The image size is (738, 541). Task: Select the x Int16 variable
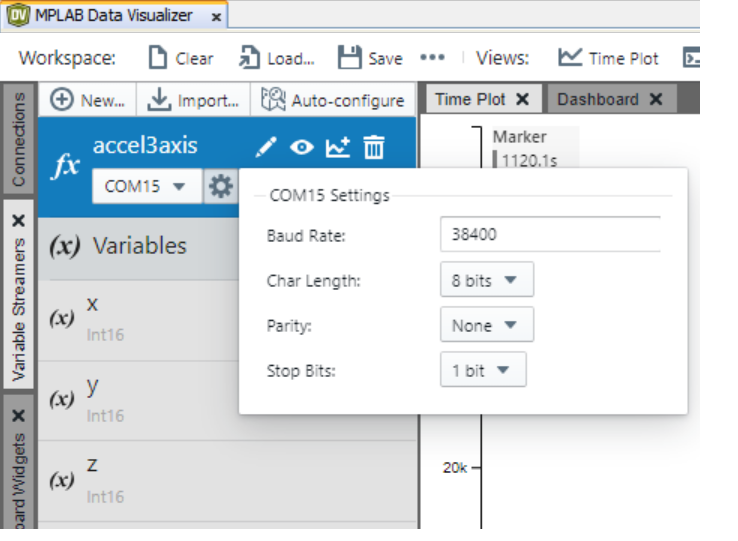[138, 320]
